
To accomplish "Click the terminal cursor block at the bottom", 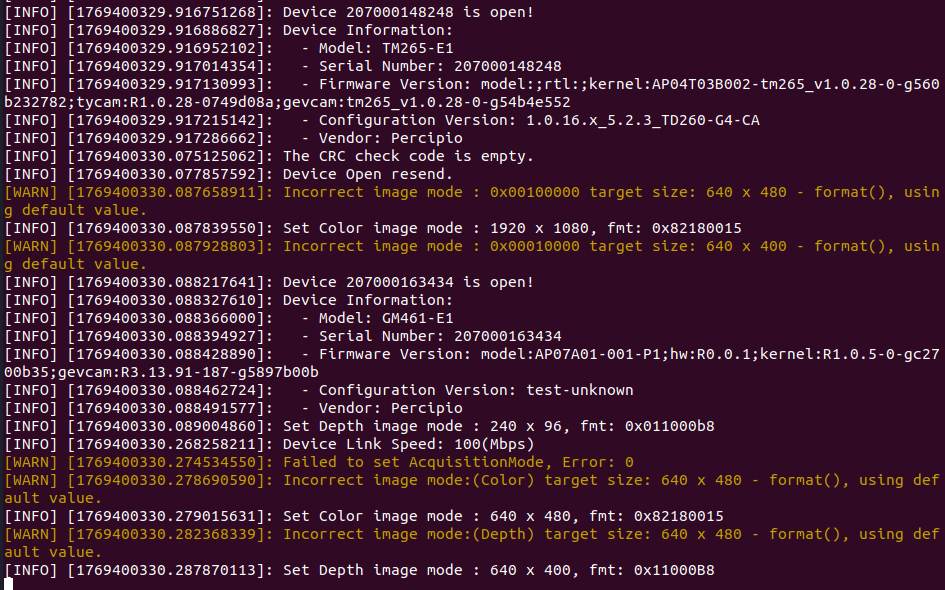I will 9,584.
